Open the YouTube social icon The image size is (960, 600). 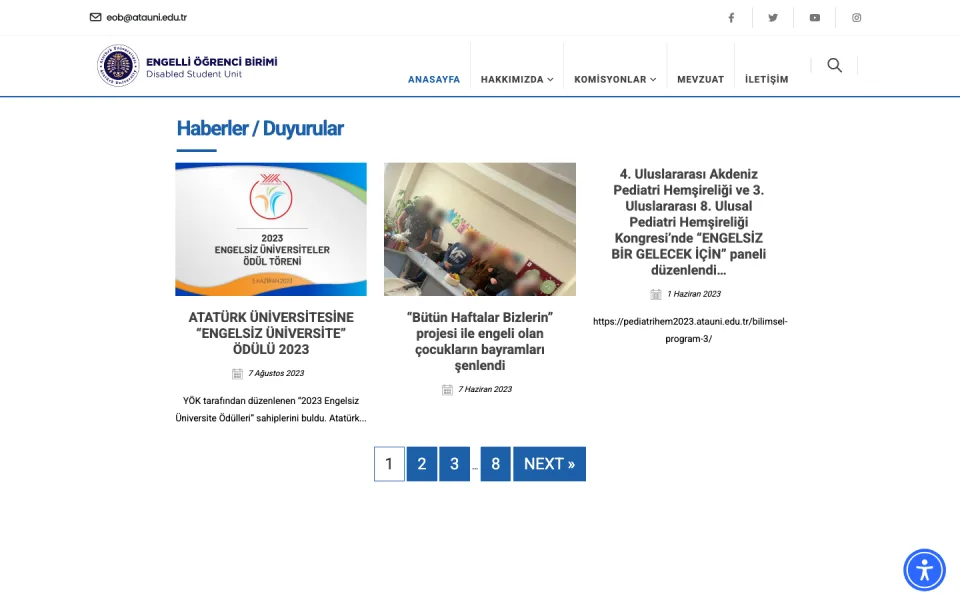[x=814, y=18]
